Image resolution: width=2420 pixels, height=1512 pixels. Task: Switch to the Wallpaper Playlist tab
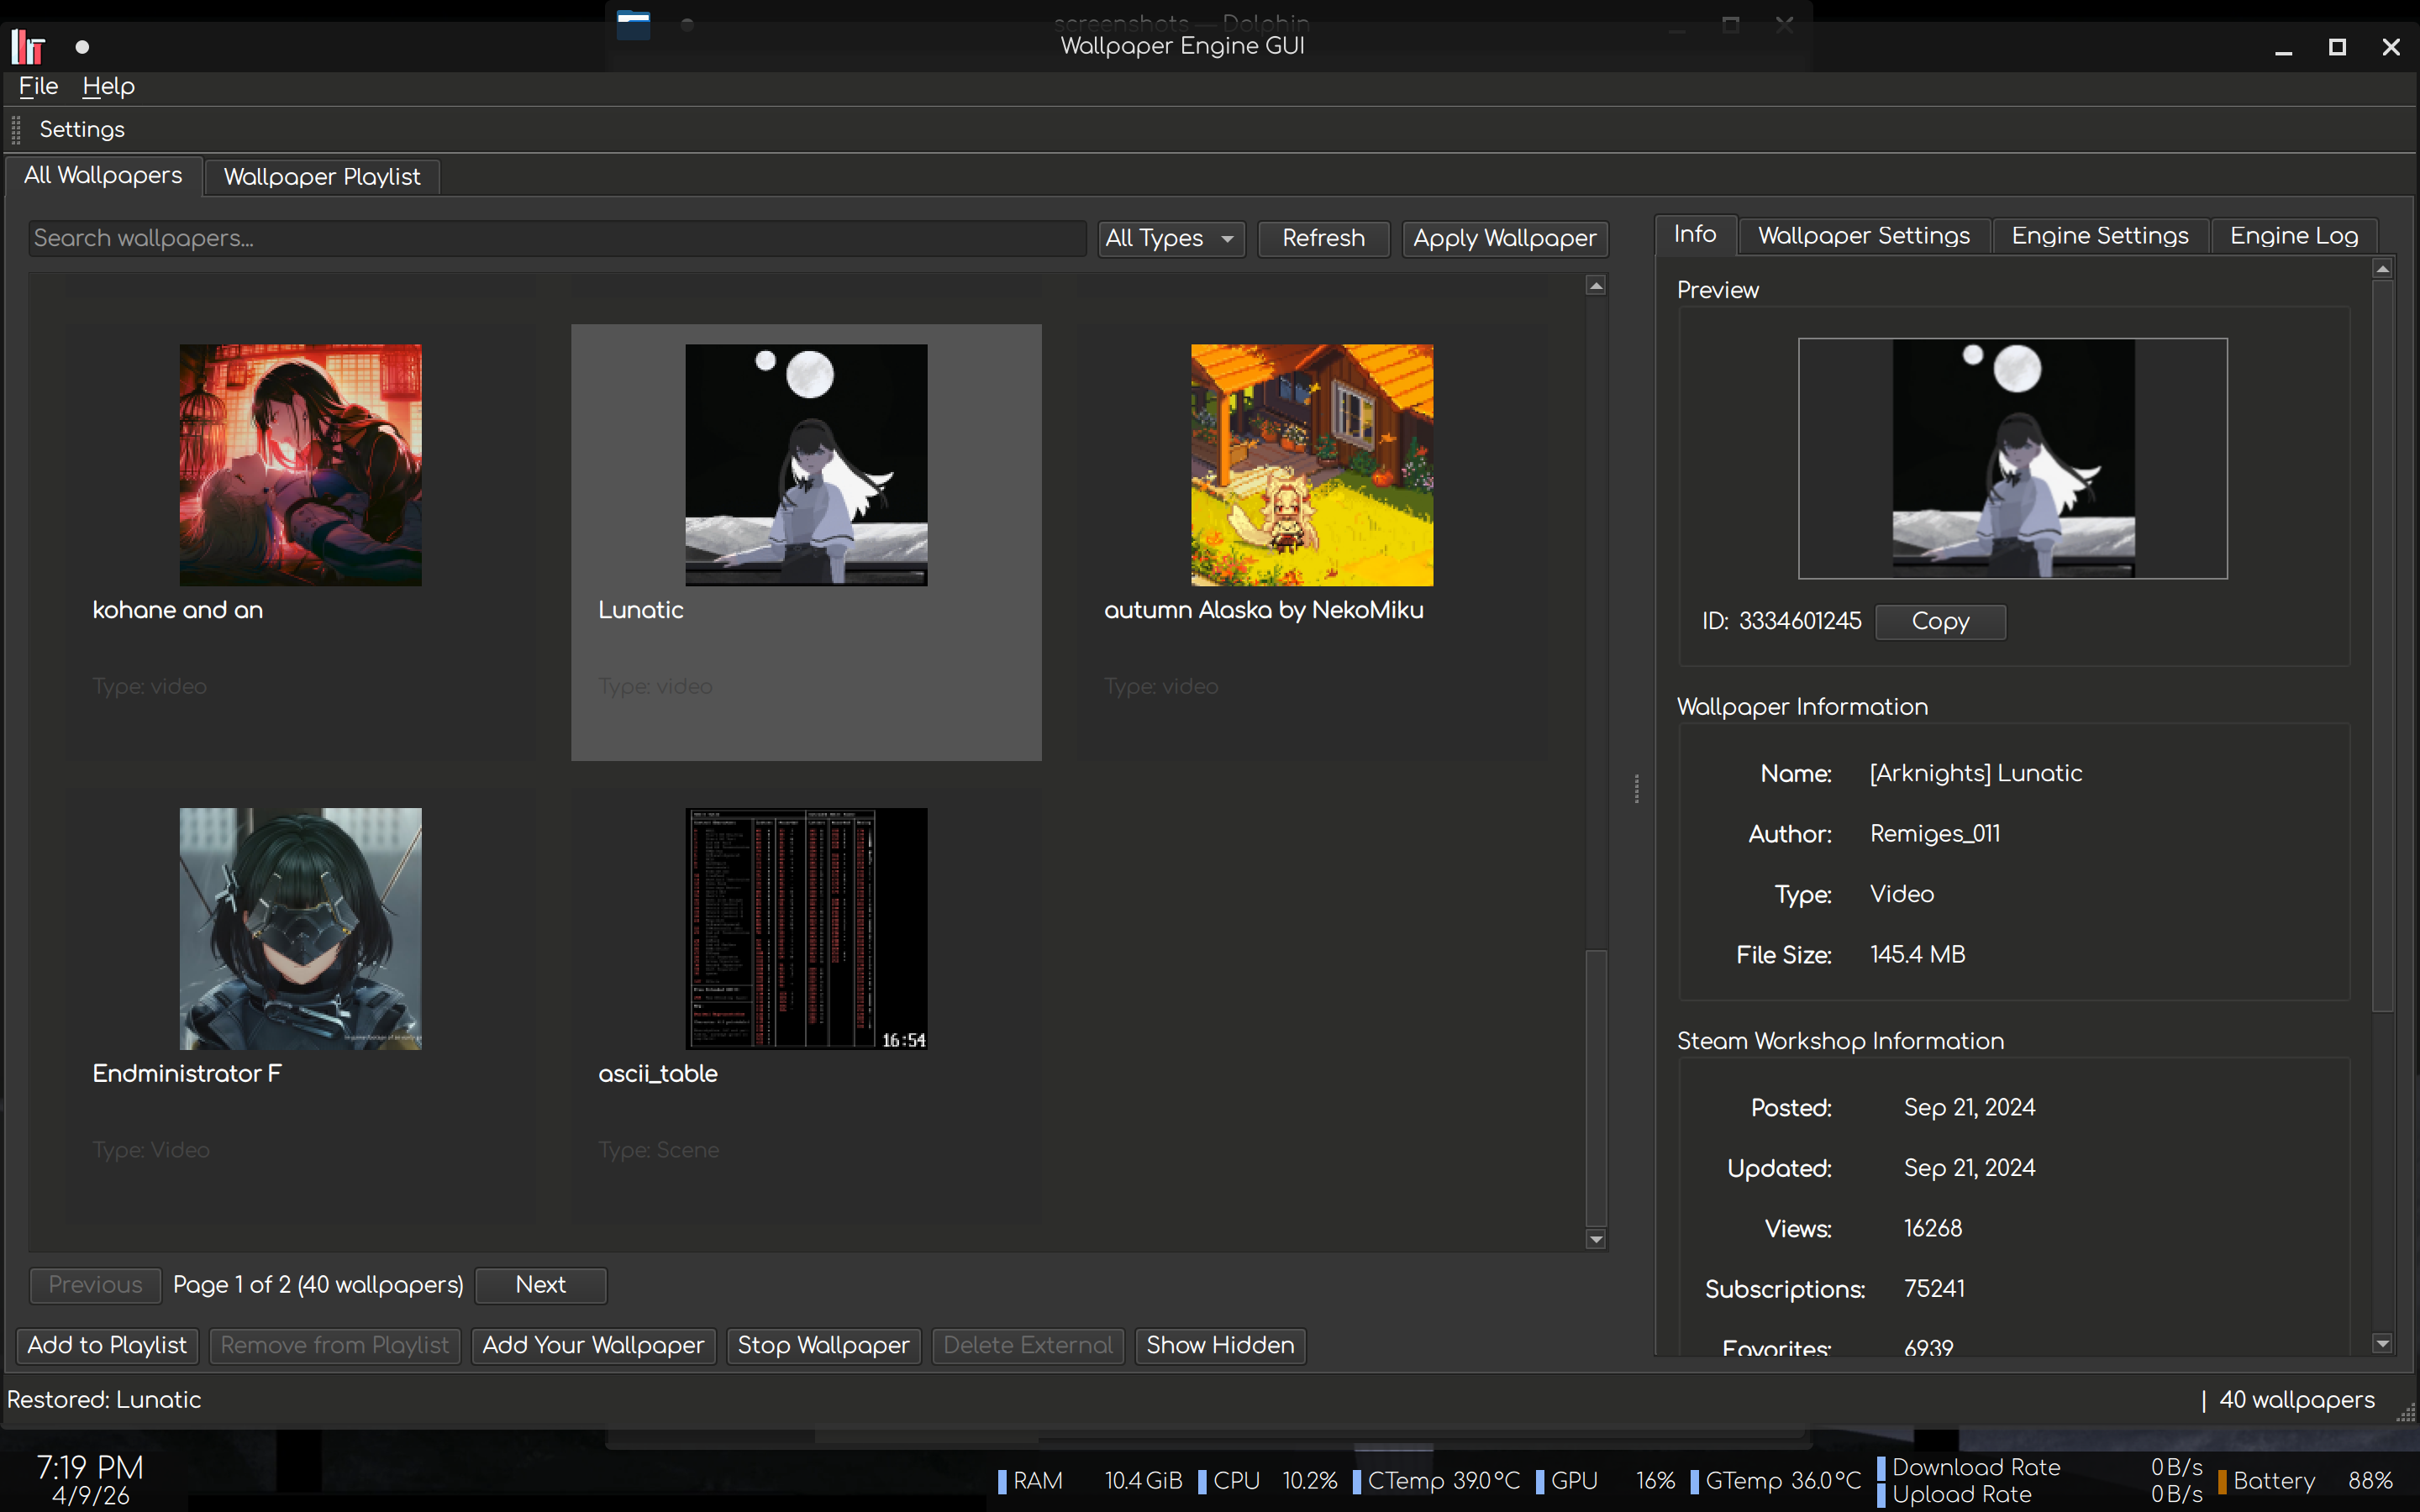coord(322,177)
